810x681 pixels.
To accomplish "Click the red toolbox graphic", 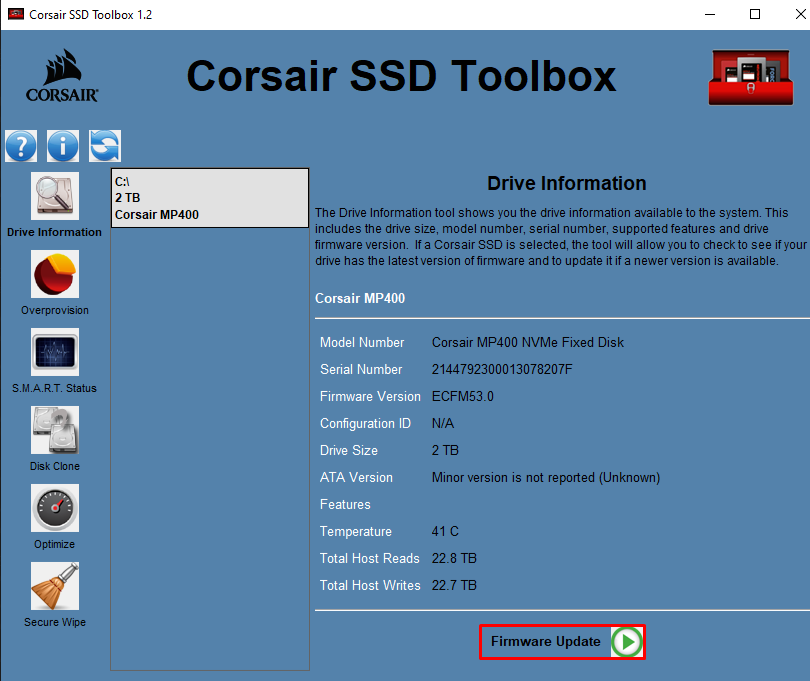I will 750,77.
